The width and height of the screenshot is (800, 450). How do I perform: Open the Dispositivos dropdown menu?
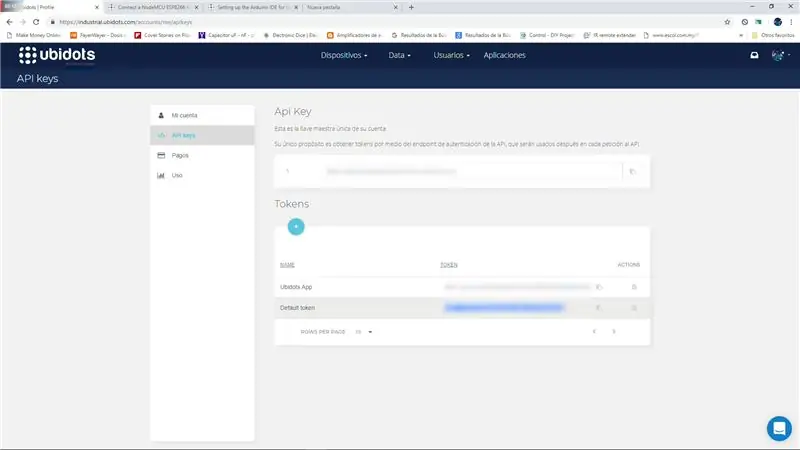pyautogui.click(x=344, y=55)
